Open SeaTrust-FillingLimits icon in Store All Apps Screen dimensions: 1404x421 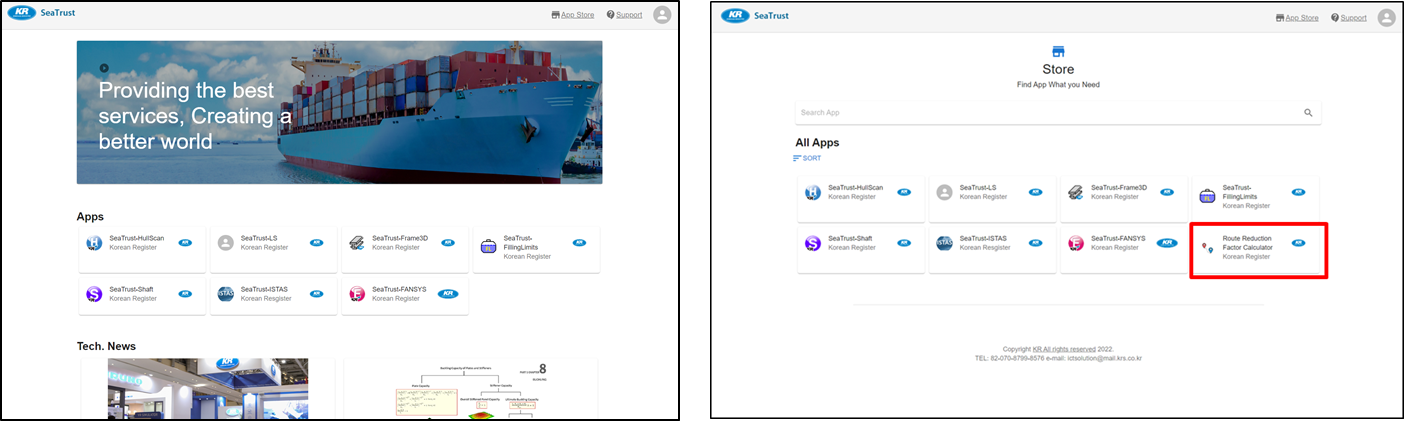[x=1207, y=196]
